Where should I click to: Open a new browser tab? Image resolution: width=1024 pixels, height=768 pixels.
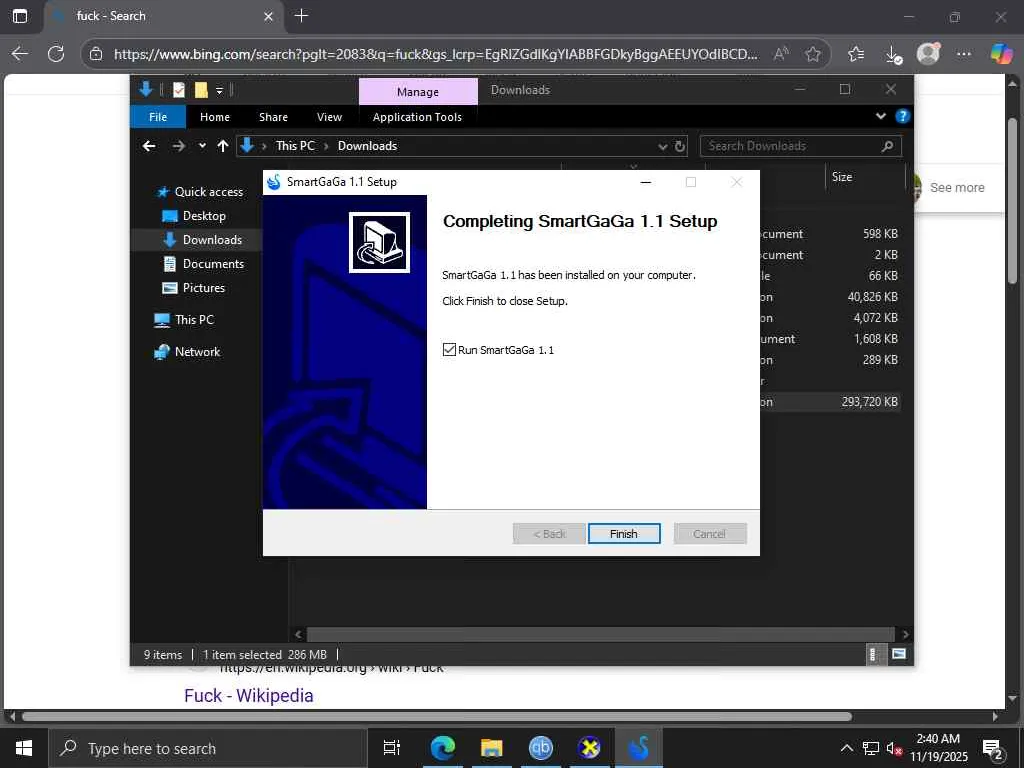point(301,16)
